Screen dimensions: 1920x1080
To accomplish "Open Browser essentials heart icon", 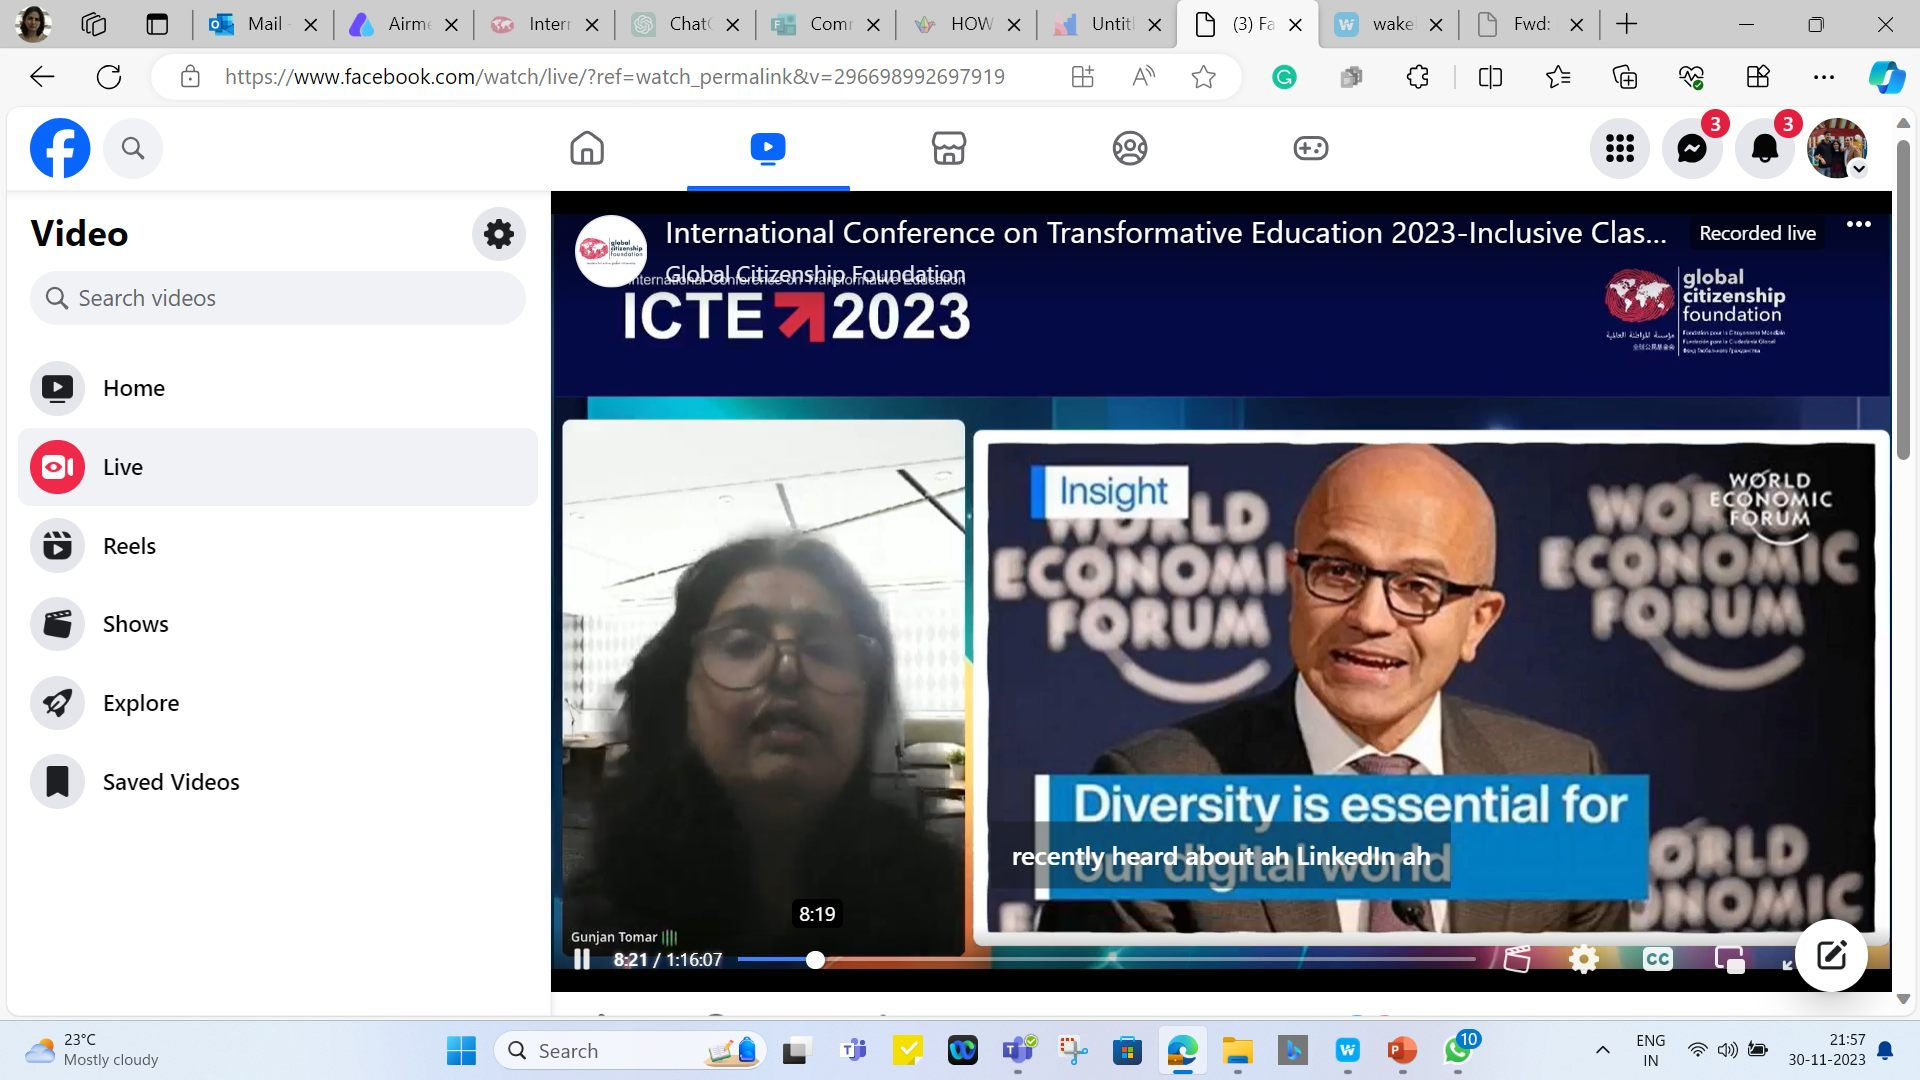I will click(x=1691, y=77).
